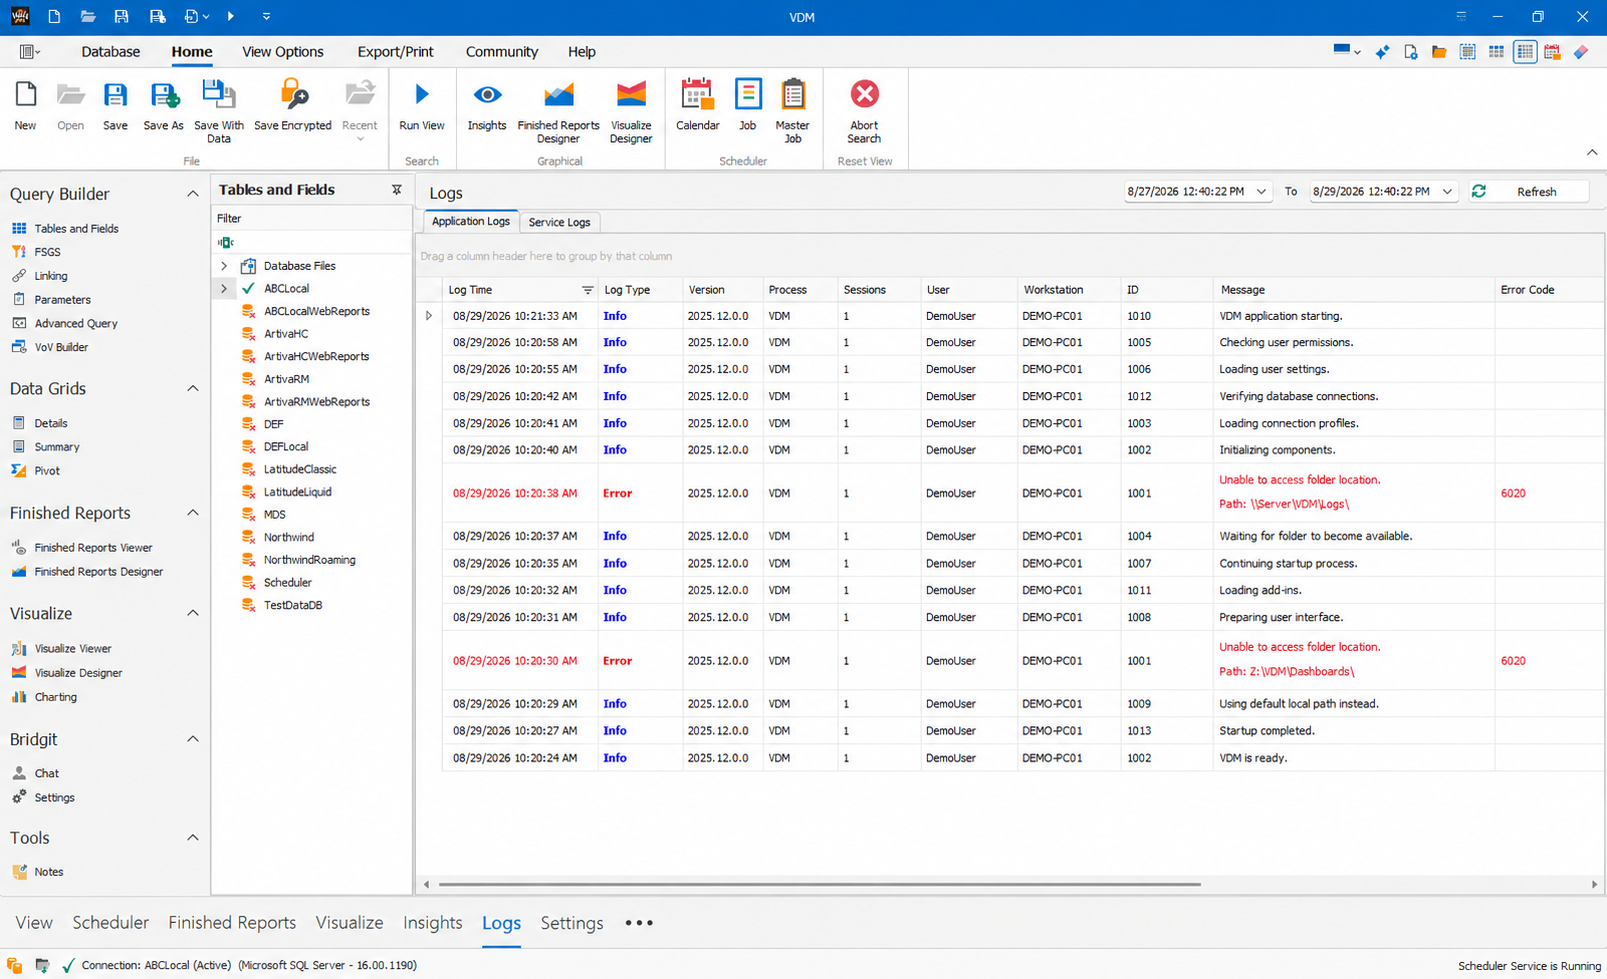
Task: Open the Community ribbon tab
Action: (502, 52)
